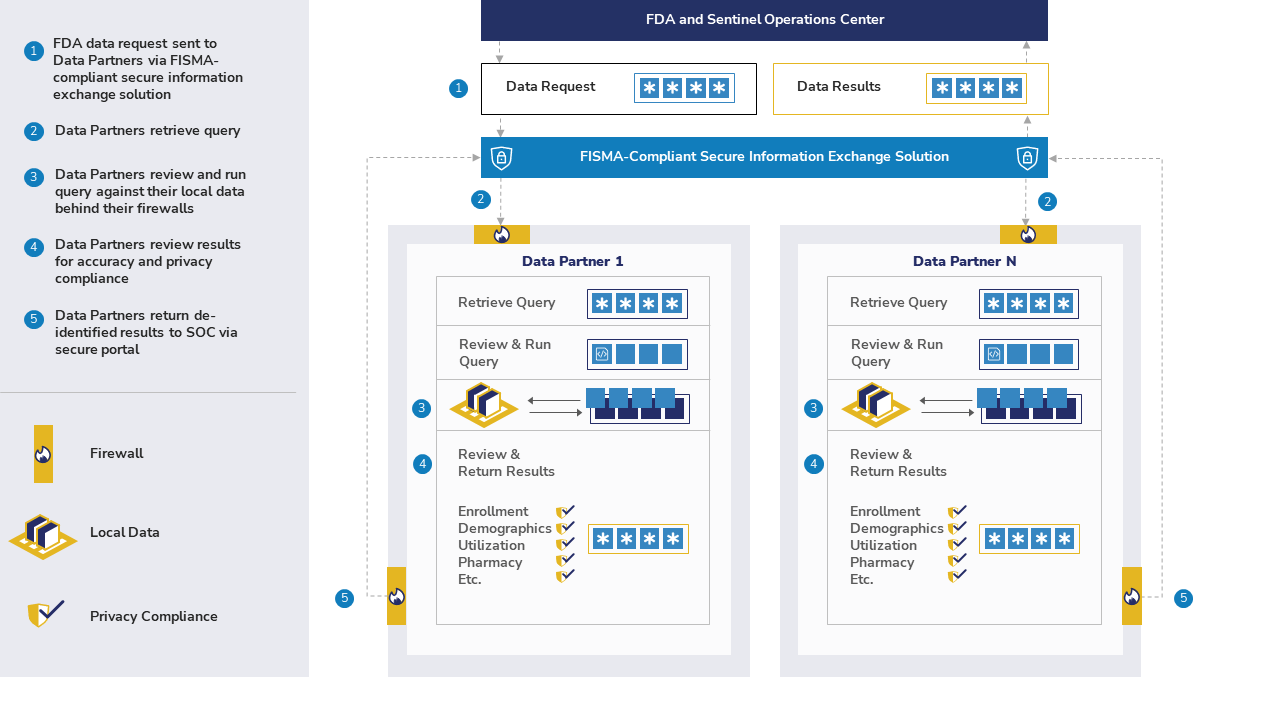Click the code icon in Data Partner 1's Review & Run Query
The width and height of the screenshot is (1280, 720).
(x=602, y=354)
